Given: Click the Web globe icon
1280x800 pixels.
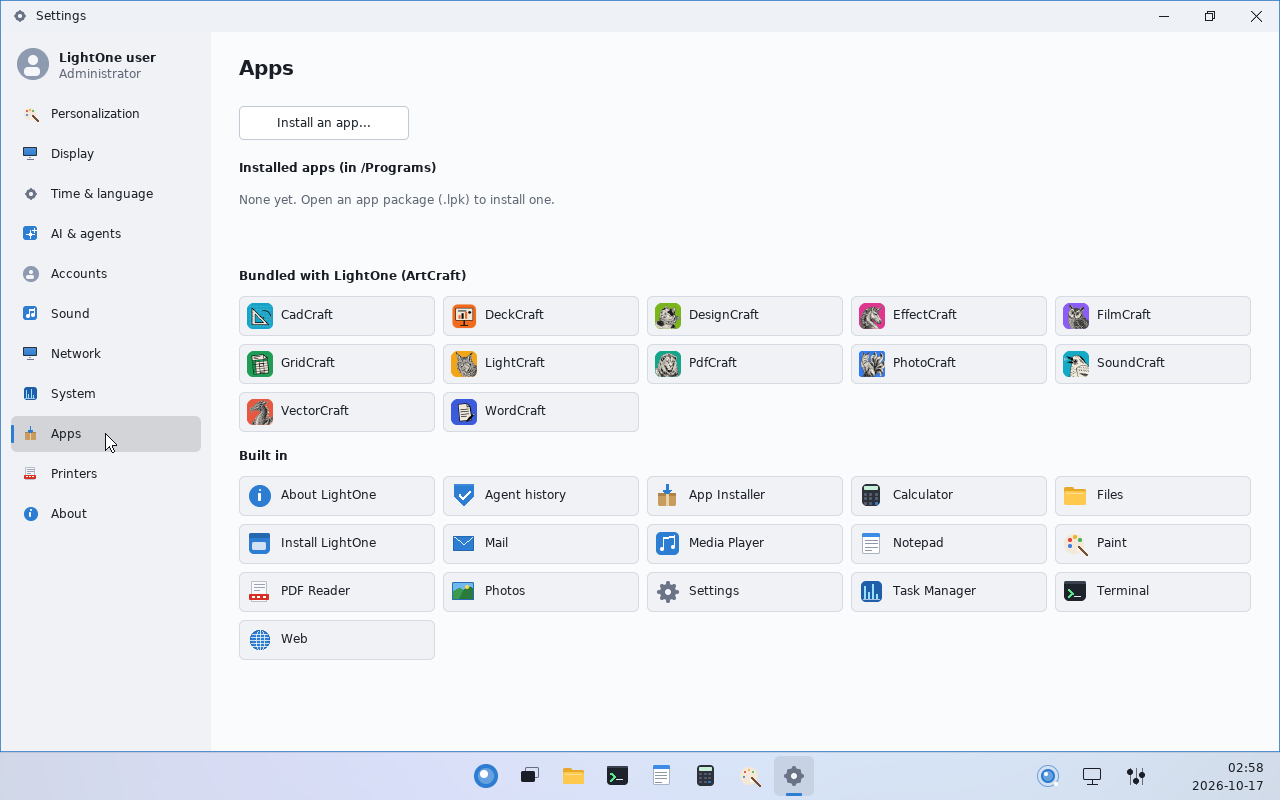Looking at the screenshot, I should 260,640.
